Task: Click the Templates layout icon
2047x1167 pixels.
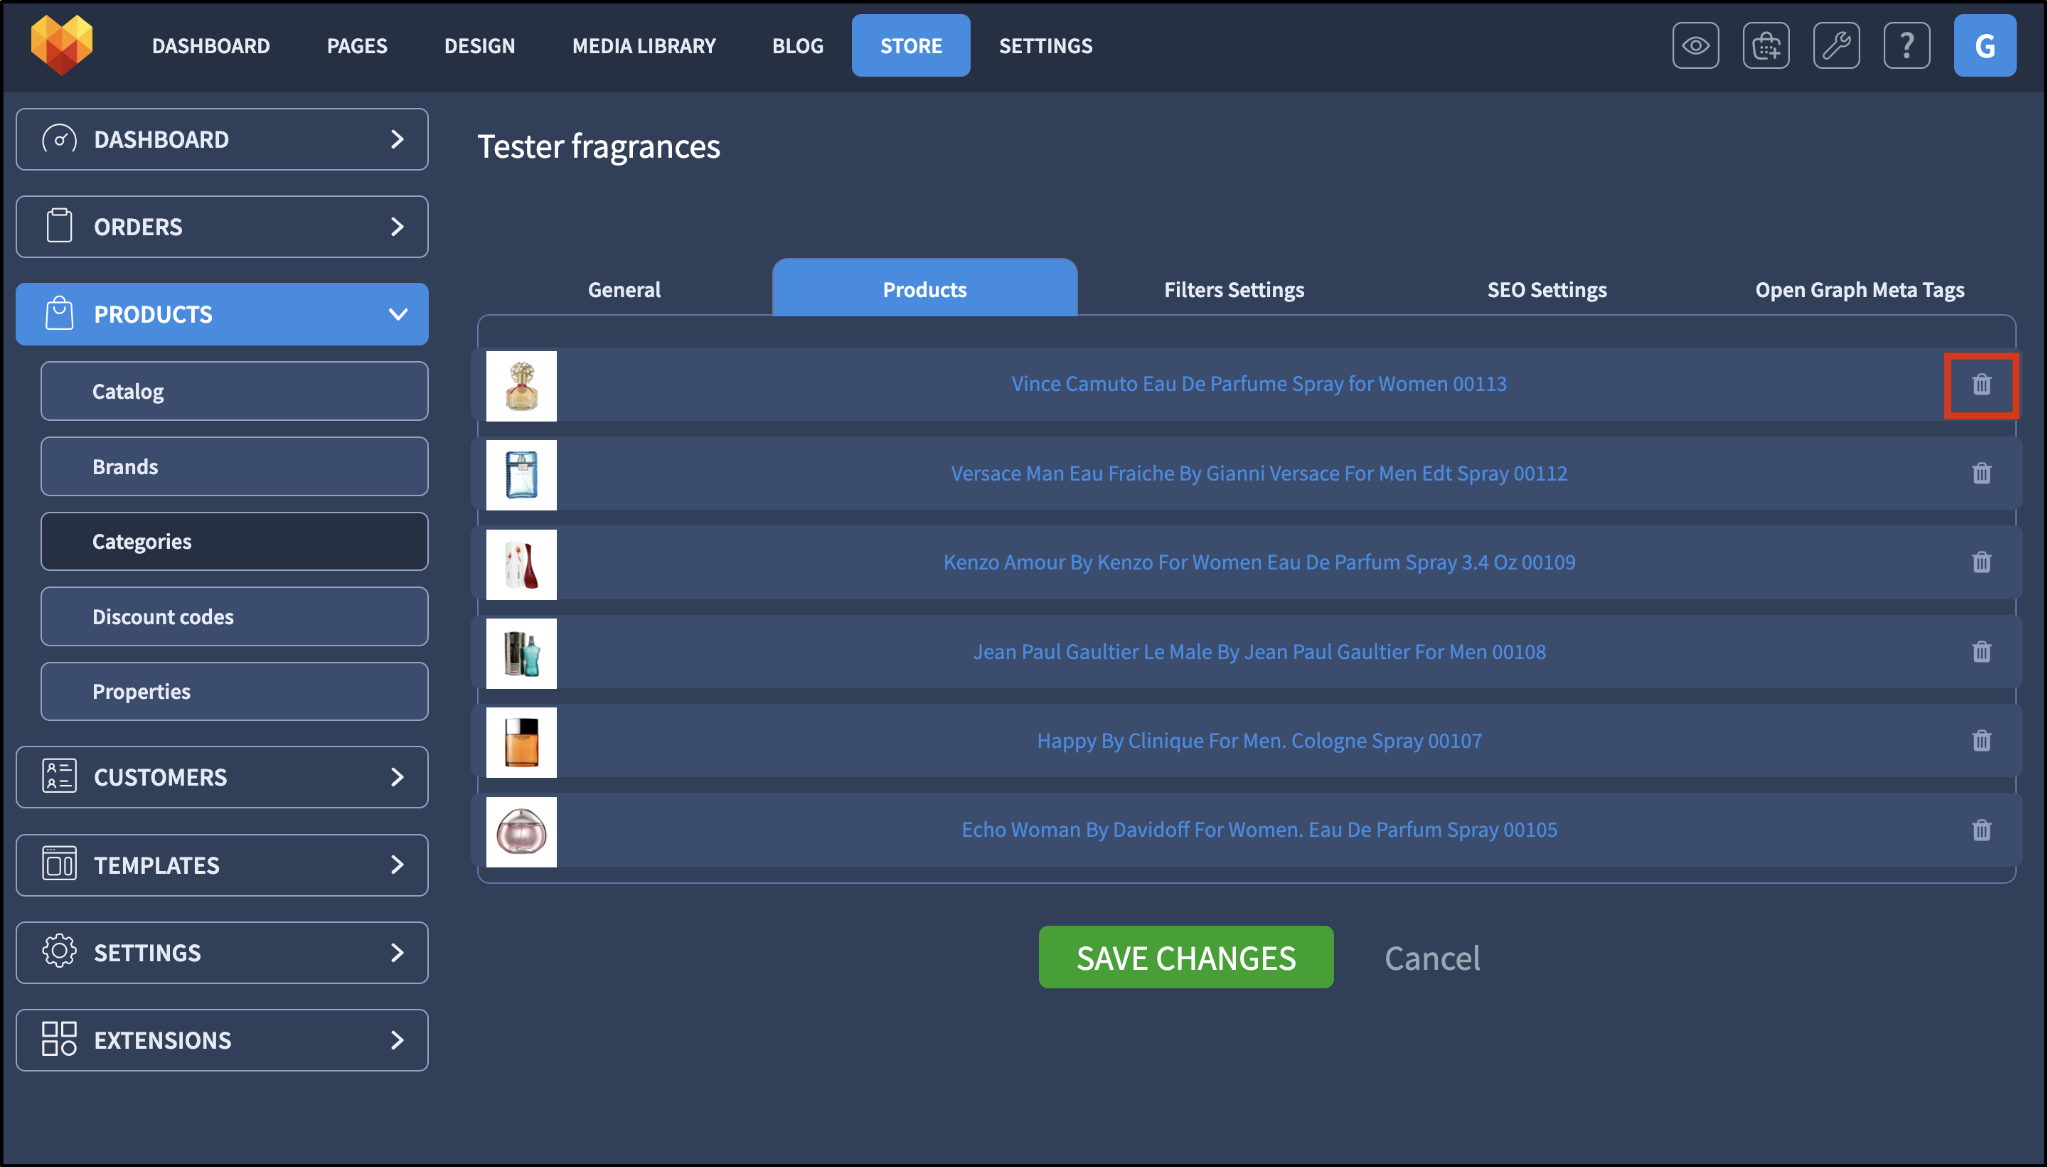Action: [59, 864]
